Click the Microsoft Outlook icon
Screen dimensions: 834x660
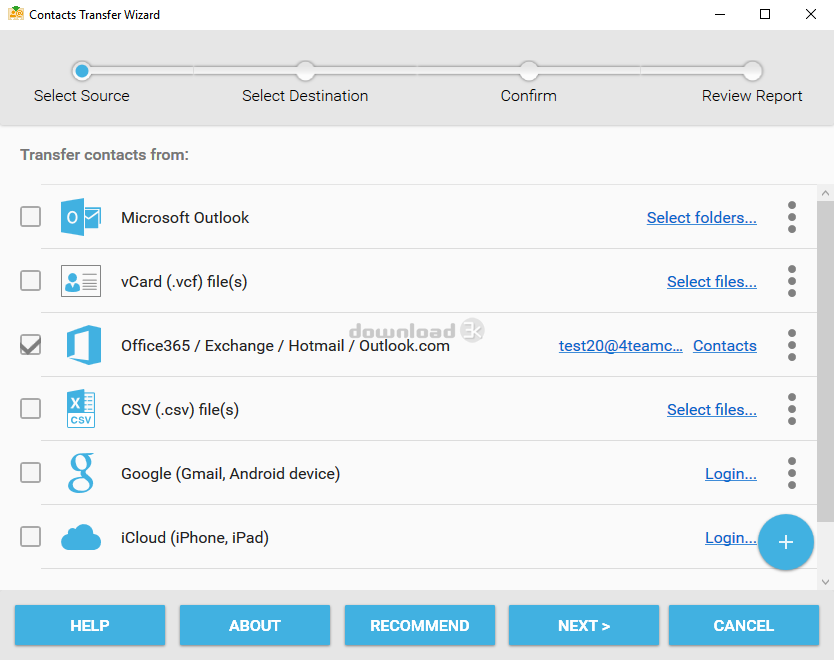(81, 217)
